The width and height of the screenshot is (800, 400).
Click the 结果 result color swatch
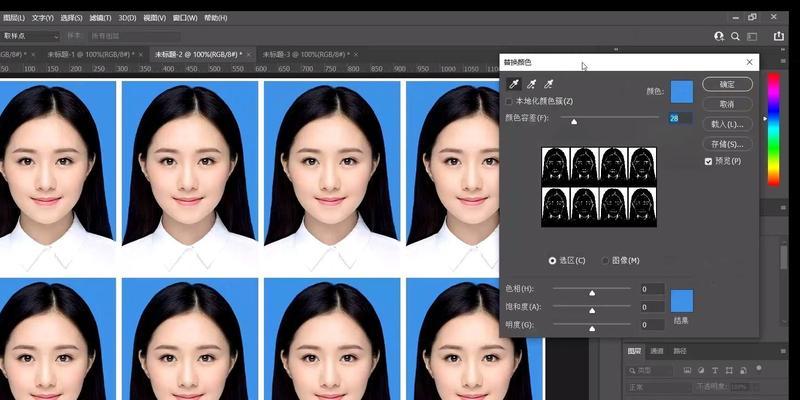point(682,301)
